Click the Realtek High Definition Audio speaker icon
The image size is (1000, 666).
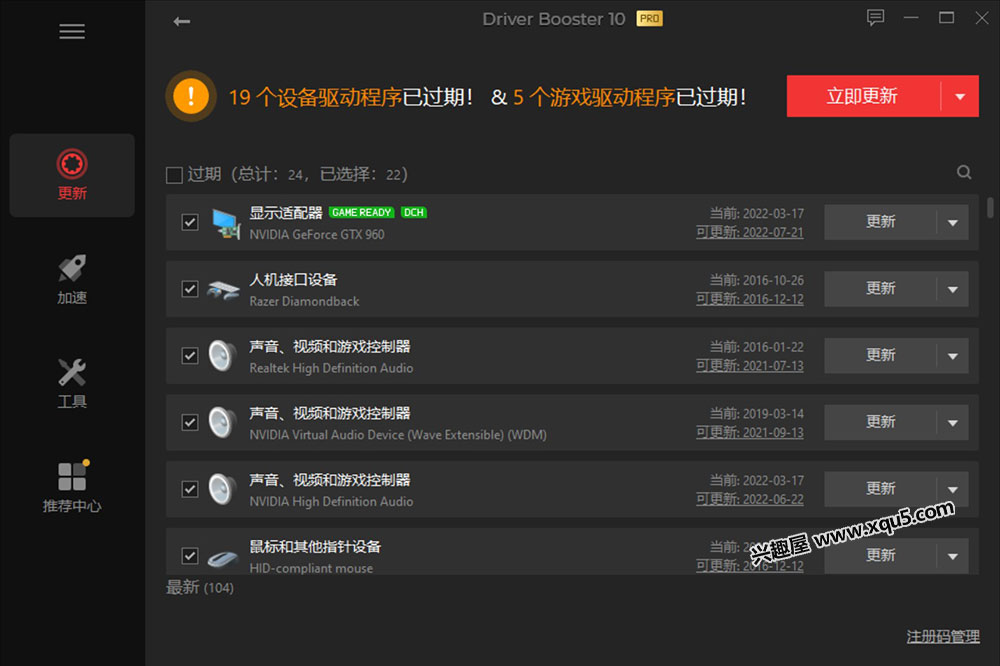pyautogui.click(x=222, y=356)
